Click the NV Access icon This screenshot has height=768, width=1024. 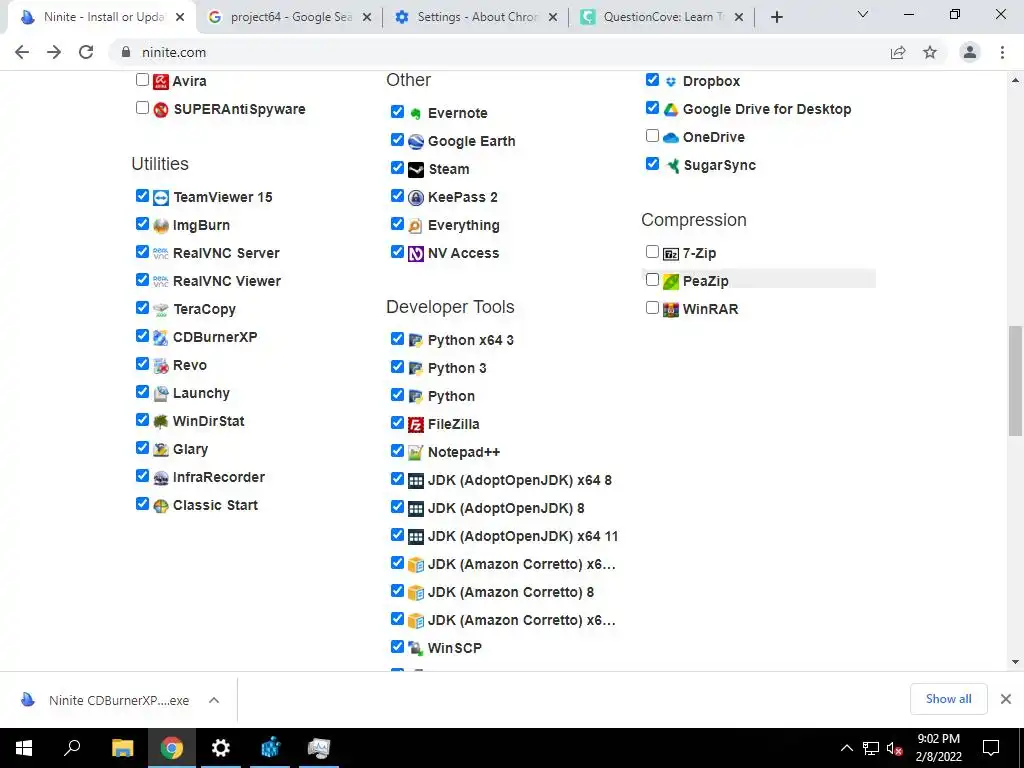click(x=416, y=253)
